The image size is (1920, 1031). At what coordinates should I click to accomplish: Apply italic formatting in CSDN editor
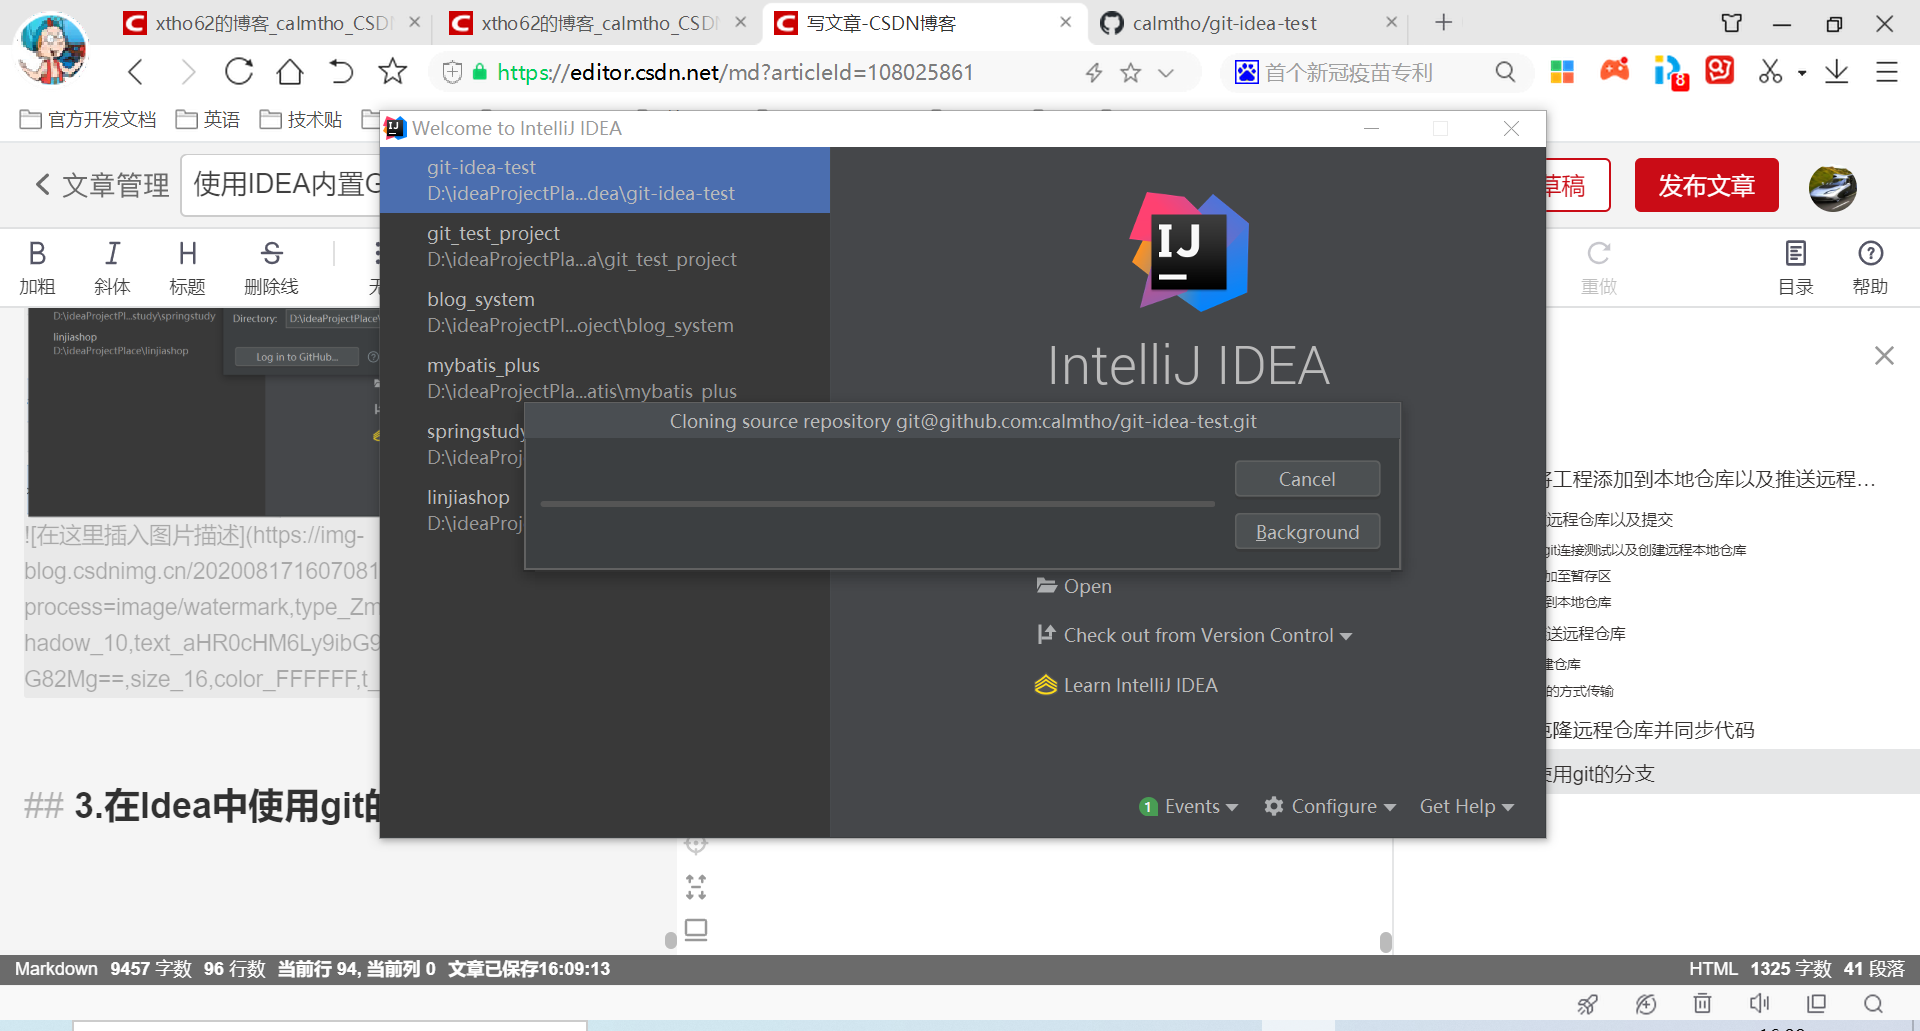click(x=112, y=268)
